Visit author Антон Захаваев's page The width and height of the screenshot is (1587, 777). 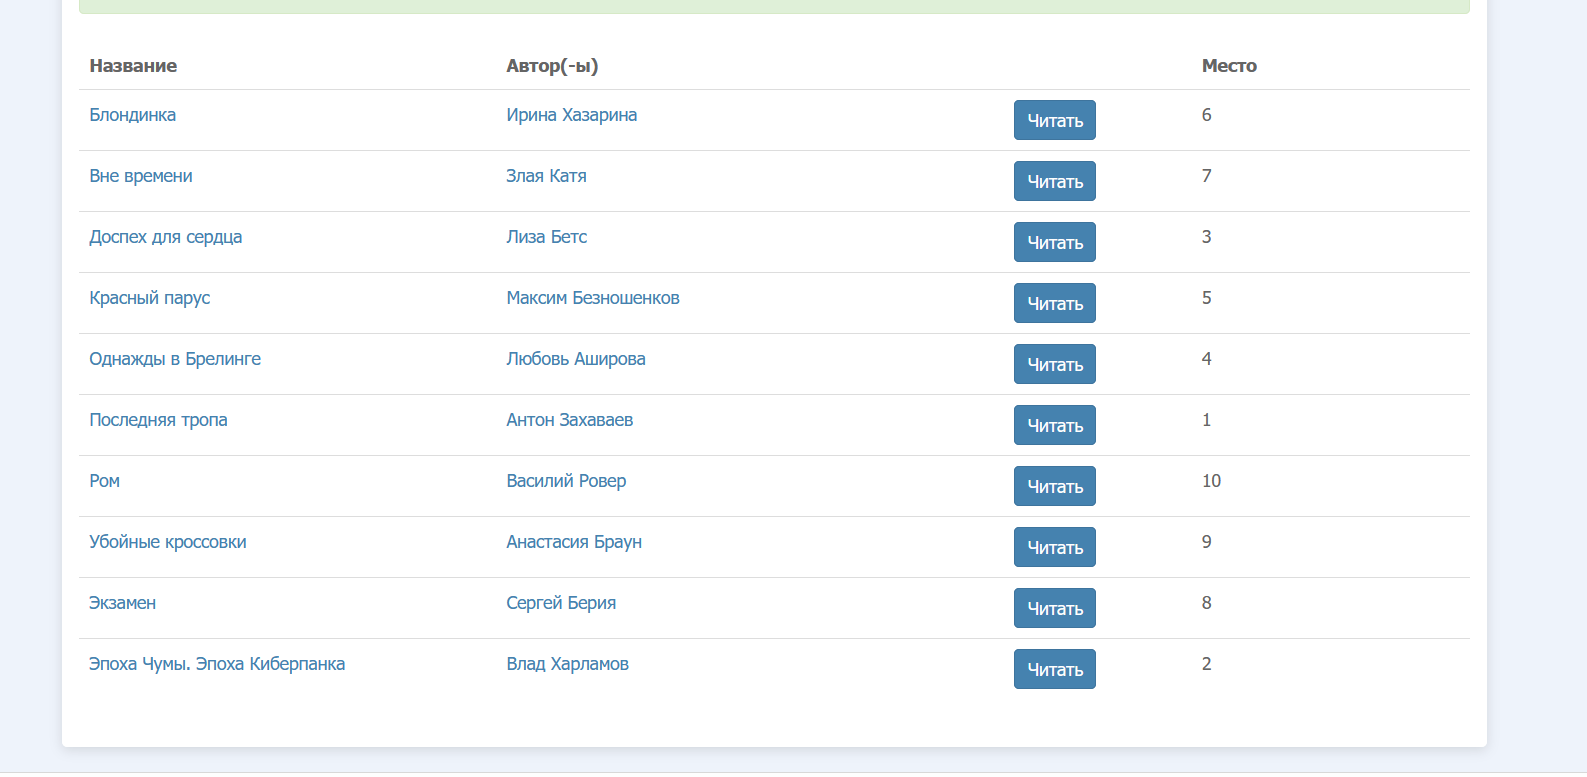(x=569, y=420)
